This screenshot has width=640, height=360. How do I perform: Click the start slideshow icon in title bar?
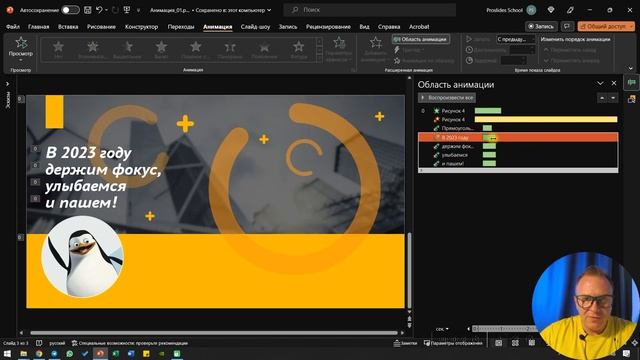(x=127, y=10)
